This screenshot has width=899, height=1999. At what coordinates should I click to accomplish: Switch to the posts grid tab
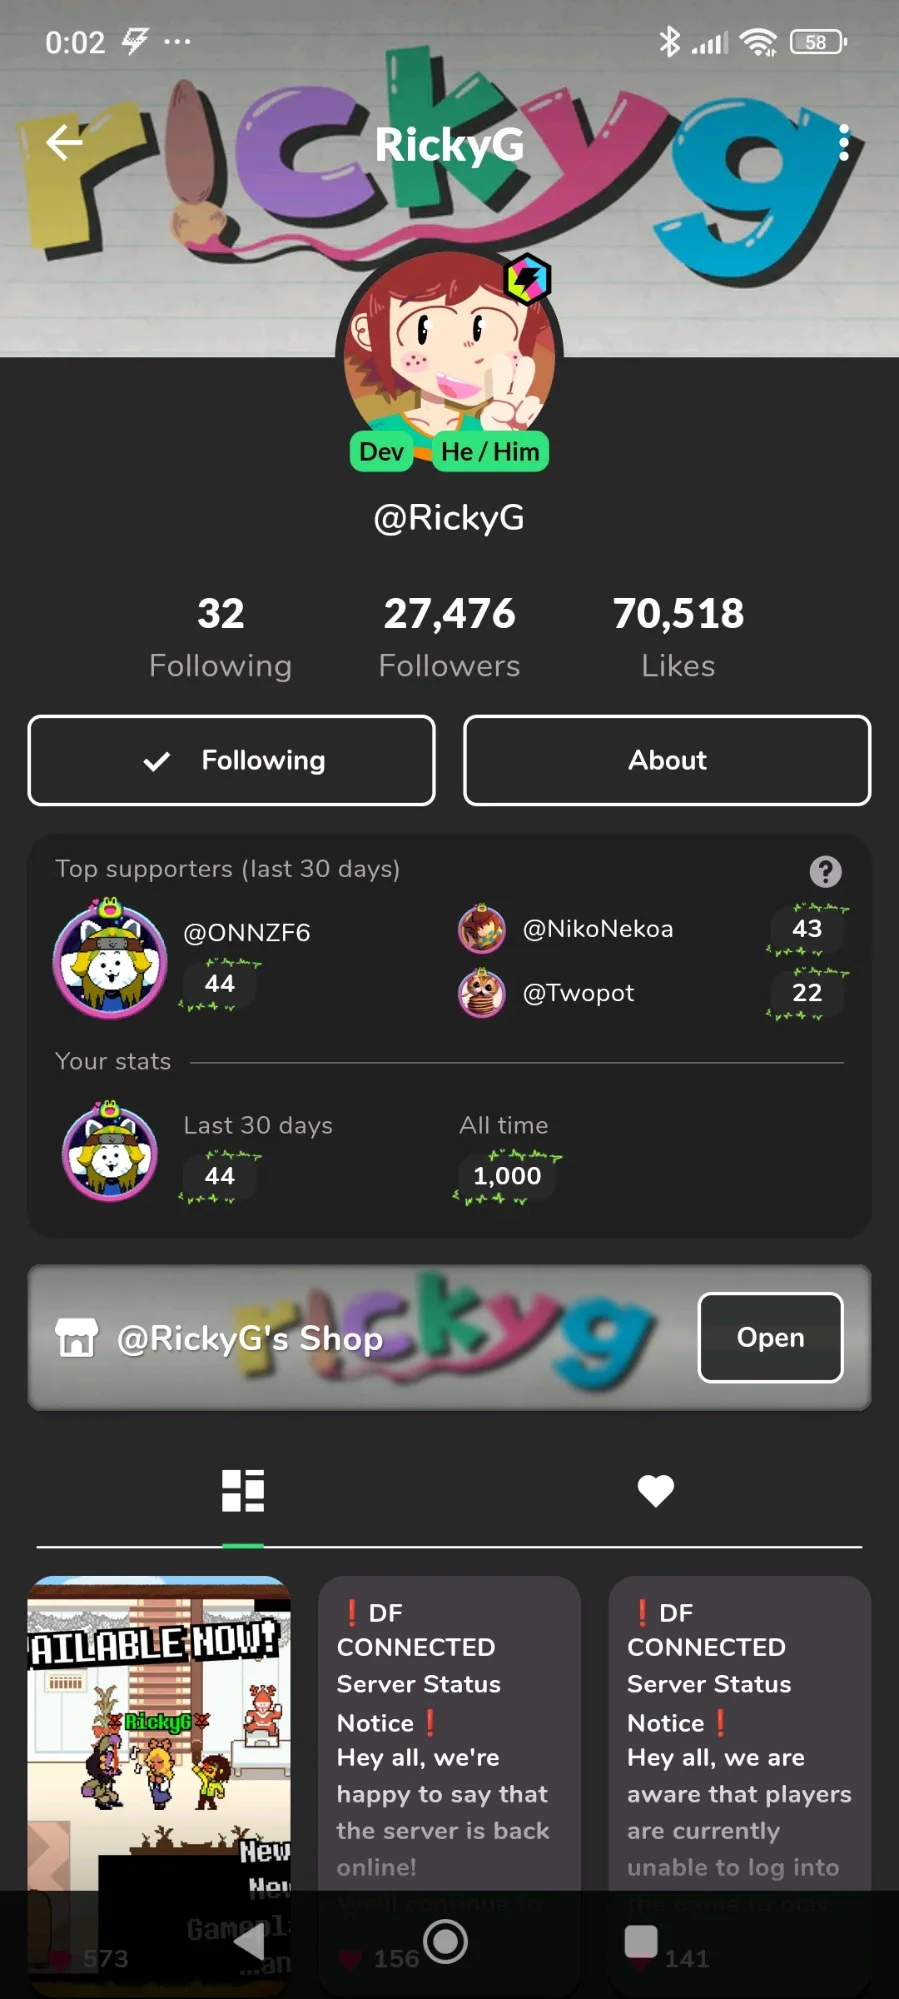point(243,1490)
